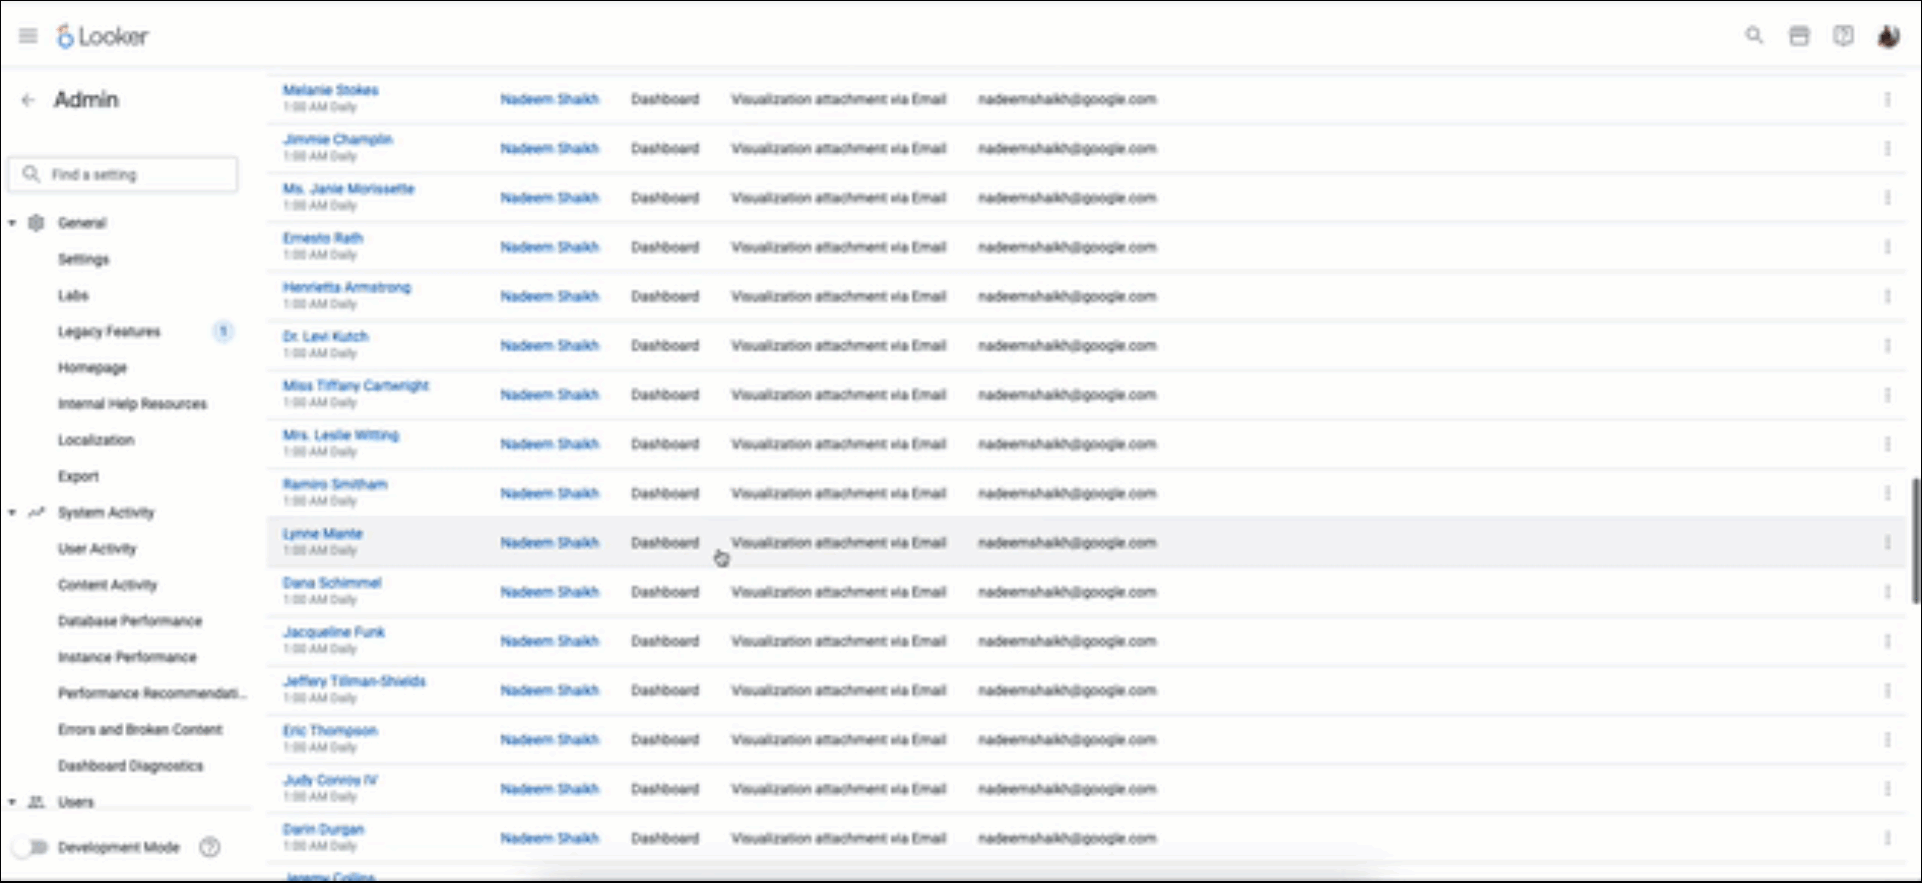Open the main hamburger menu
Screen dimensions: 1922x883
28,36
